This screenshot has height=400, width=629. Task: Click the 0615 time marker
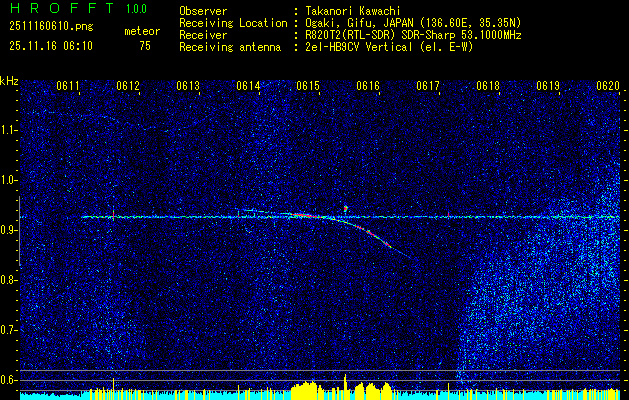pos(308,85)
